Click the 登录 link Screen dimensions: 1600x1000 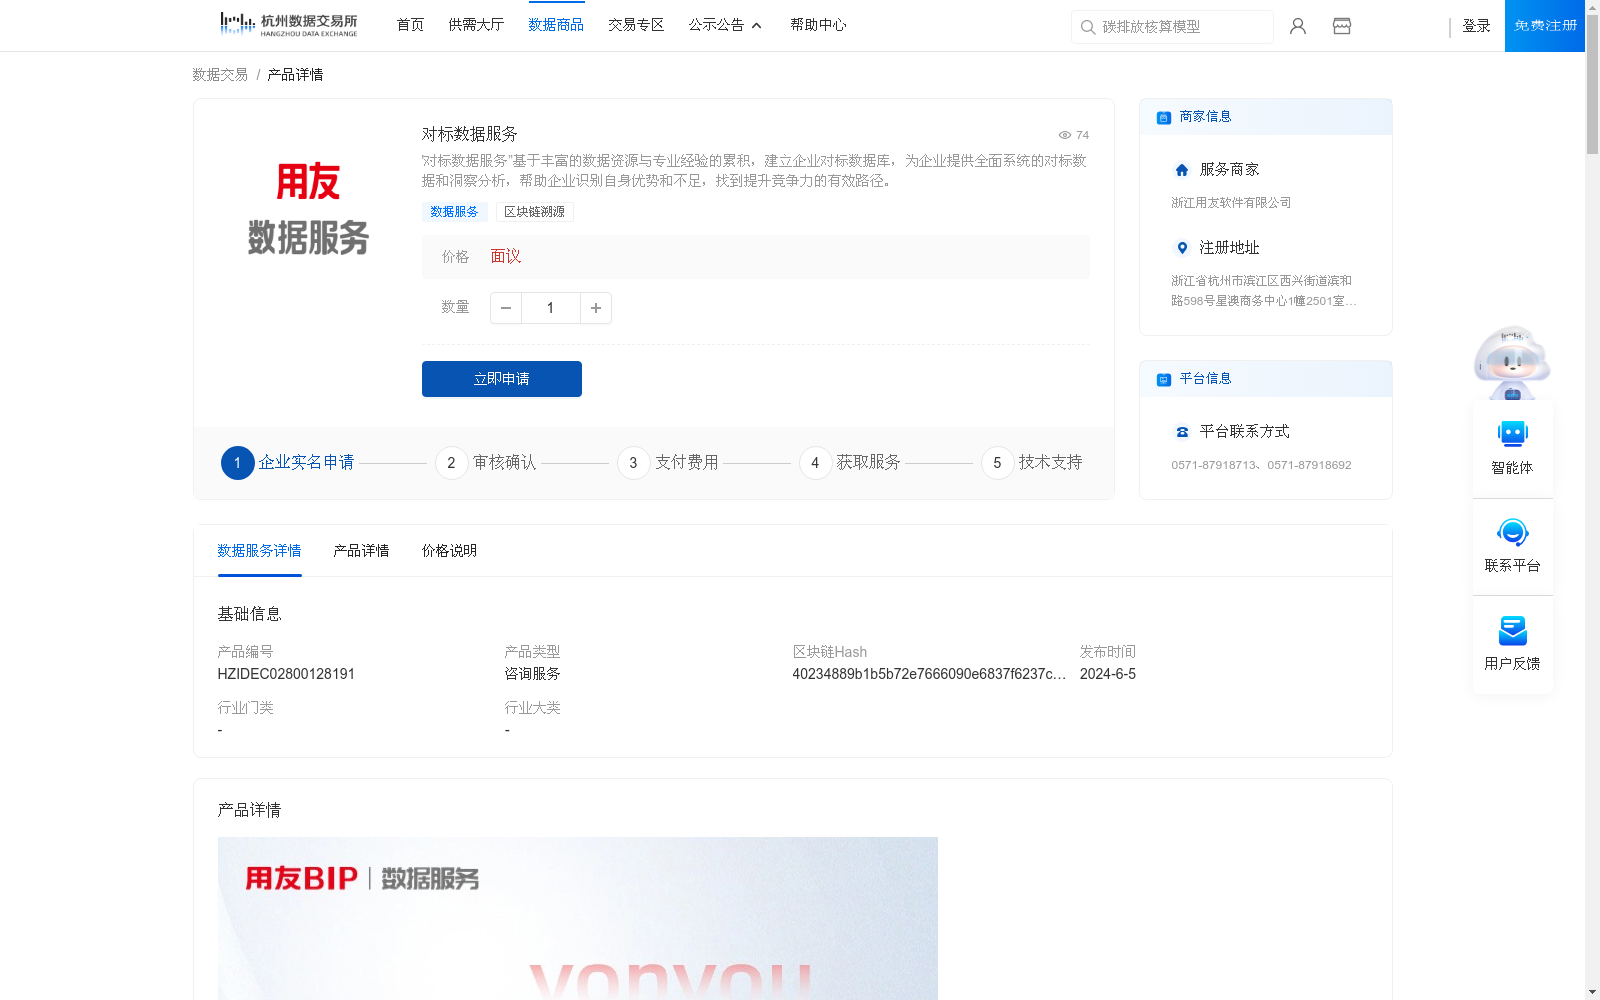[x=1476, y=26]
